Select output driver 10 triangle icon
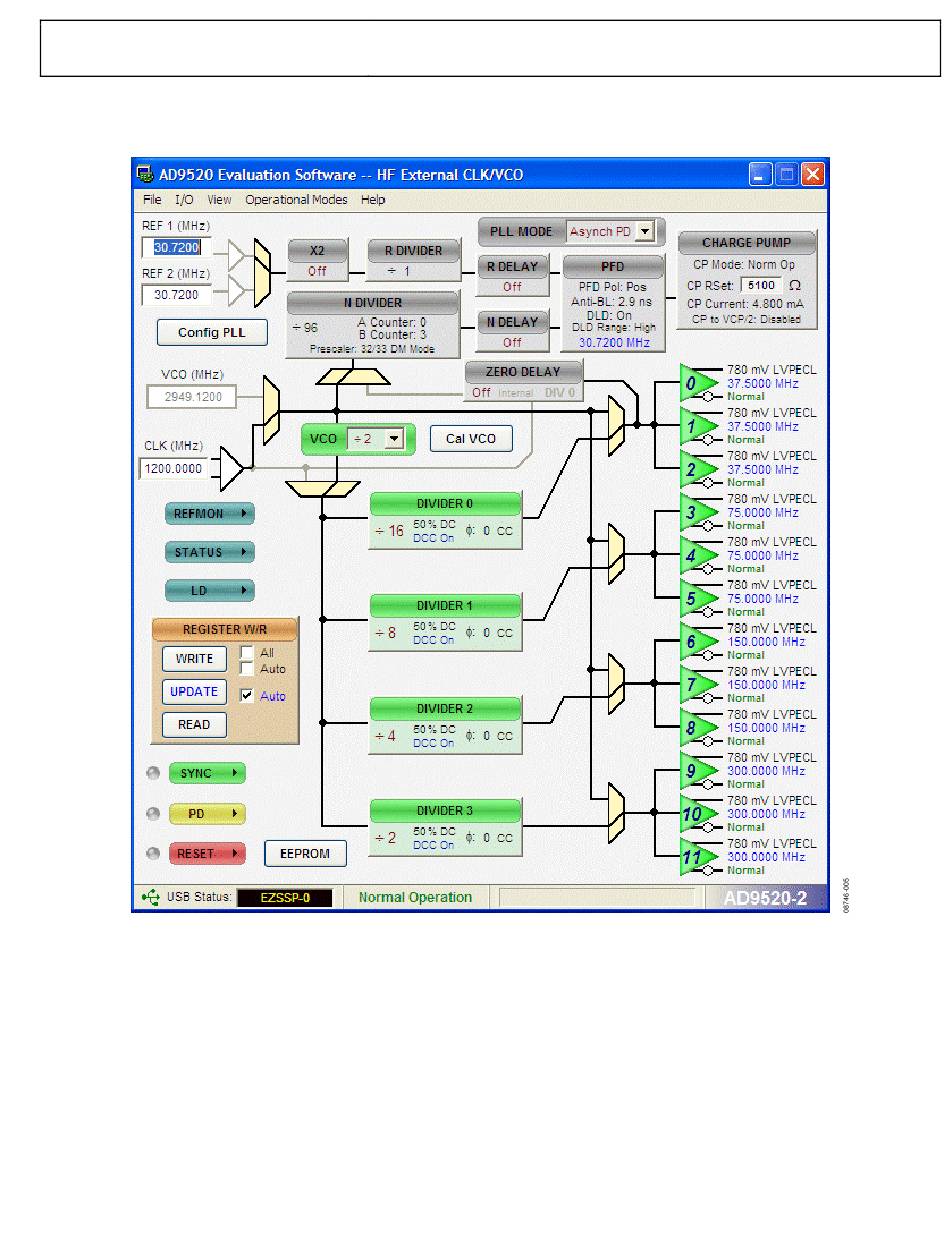The width and height of the screenshot is (950, 1254). tap(697, 814)
